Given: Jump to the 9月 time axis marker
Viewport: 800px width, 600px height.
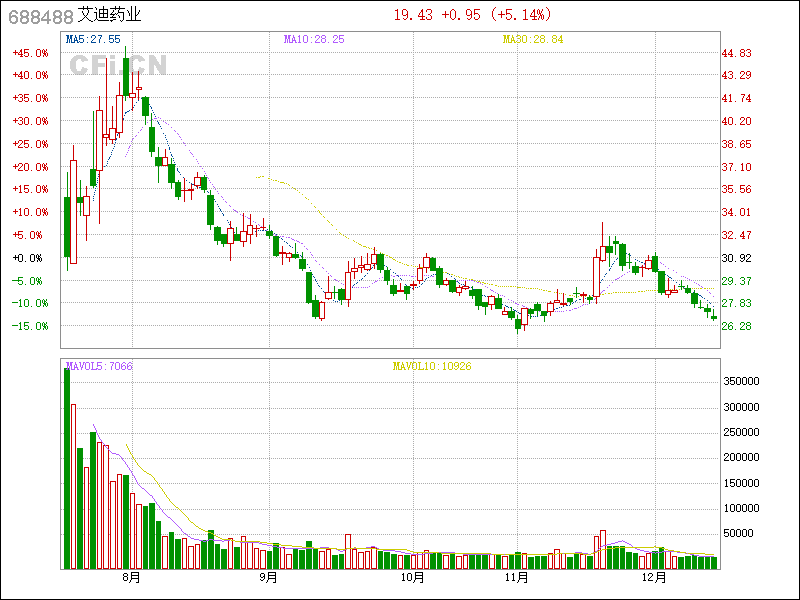Looking at the screenshot, I should click(267, 578).
